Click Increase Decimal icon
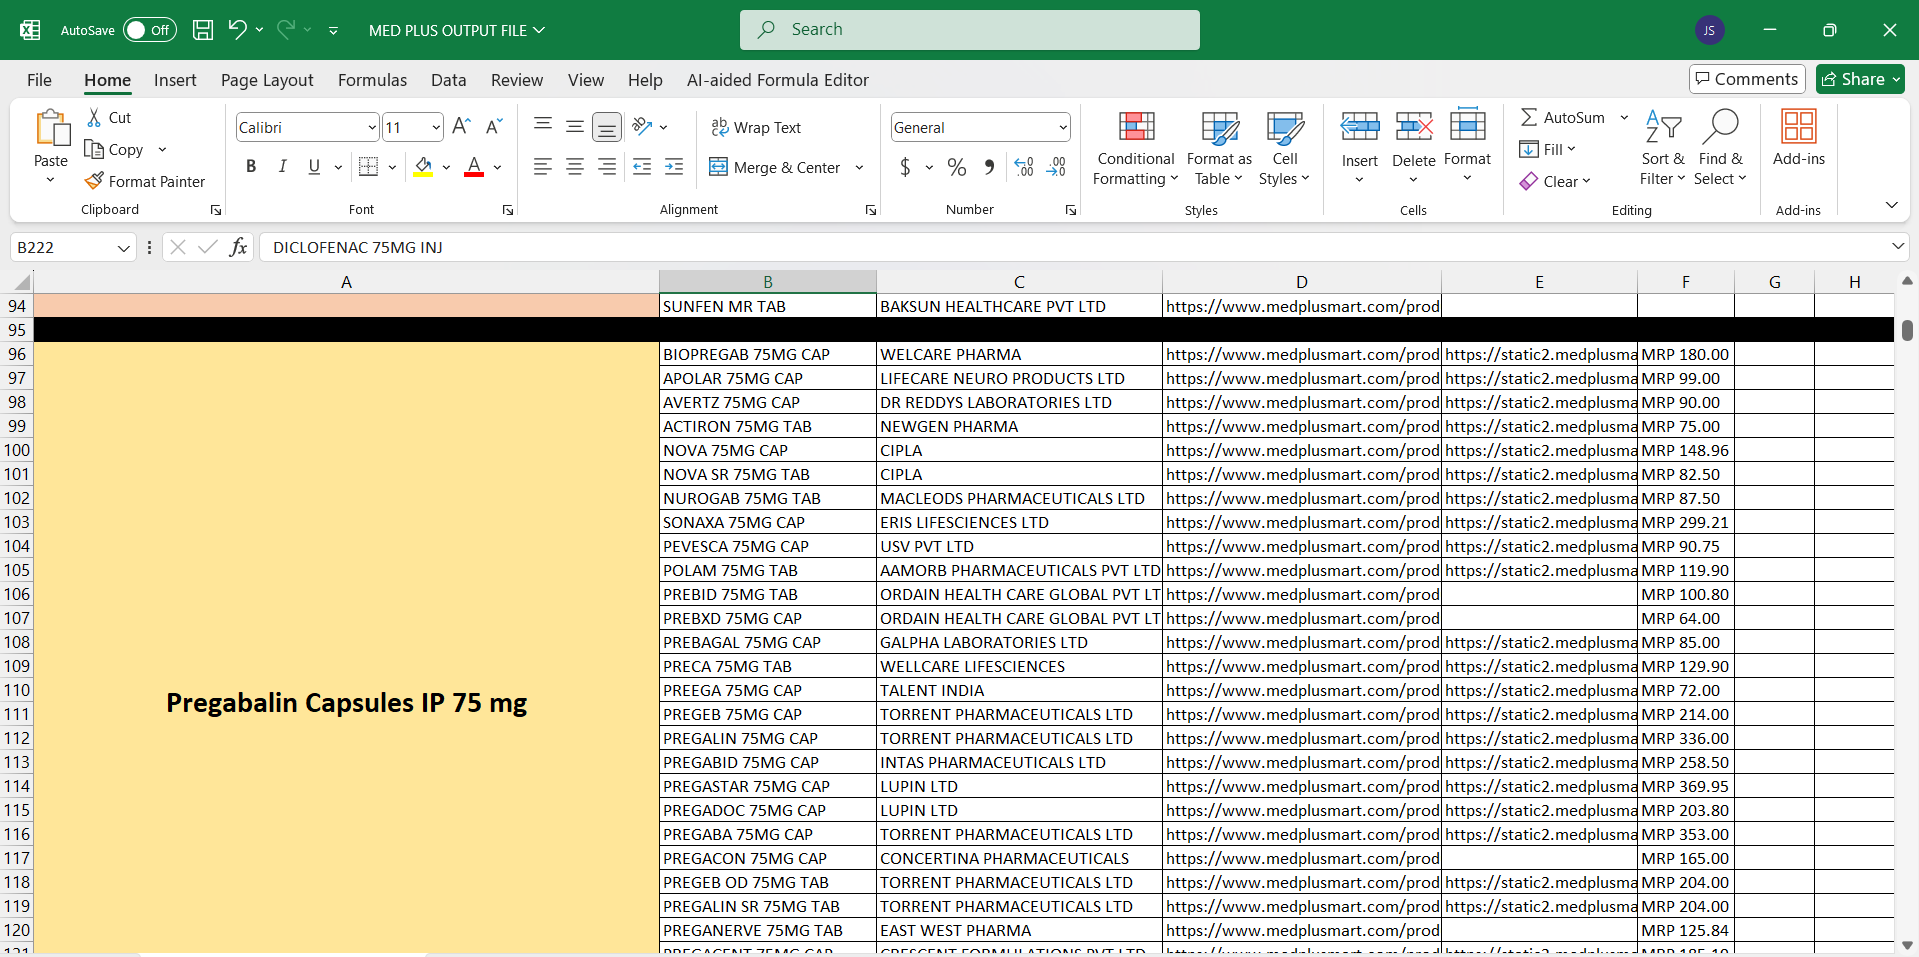1919x957 pixels. click(x=1024, y=167)
